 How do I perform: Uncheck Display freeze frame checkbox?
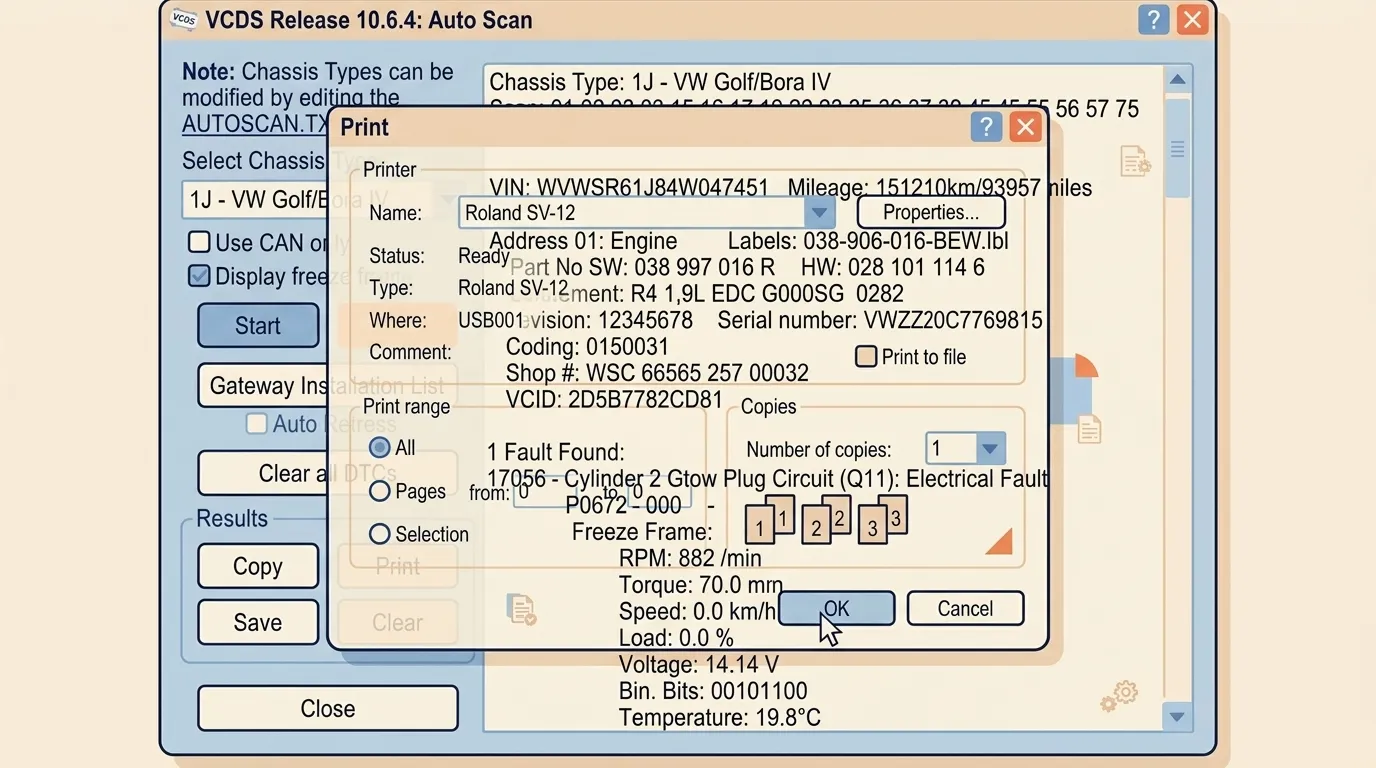(199, 276)
